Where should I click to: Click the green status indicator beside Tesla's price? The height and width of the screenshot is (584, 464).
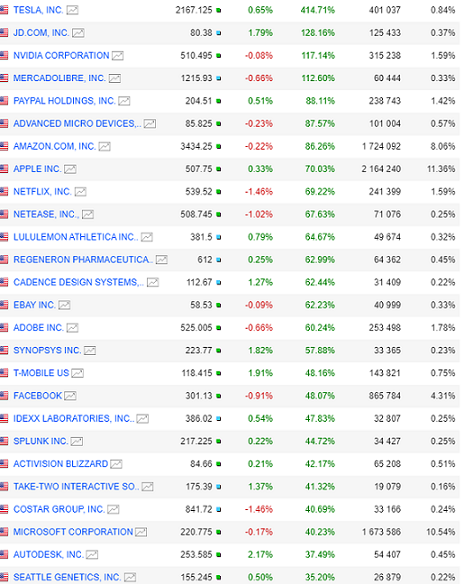click(x=219, y=10)
